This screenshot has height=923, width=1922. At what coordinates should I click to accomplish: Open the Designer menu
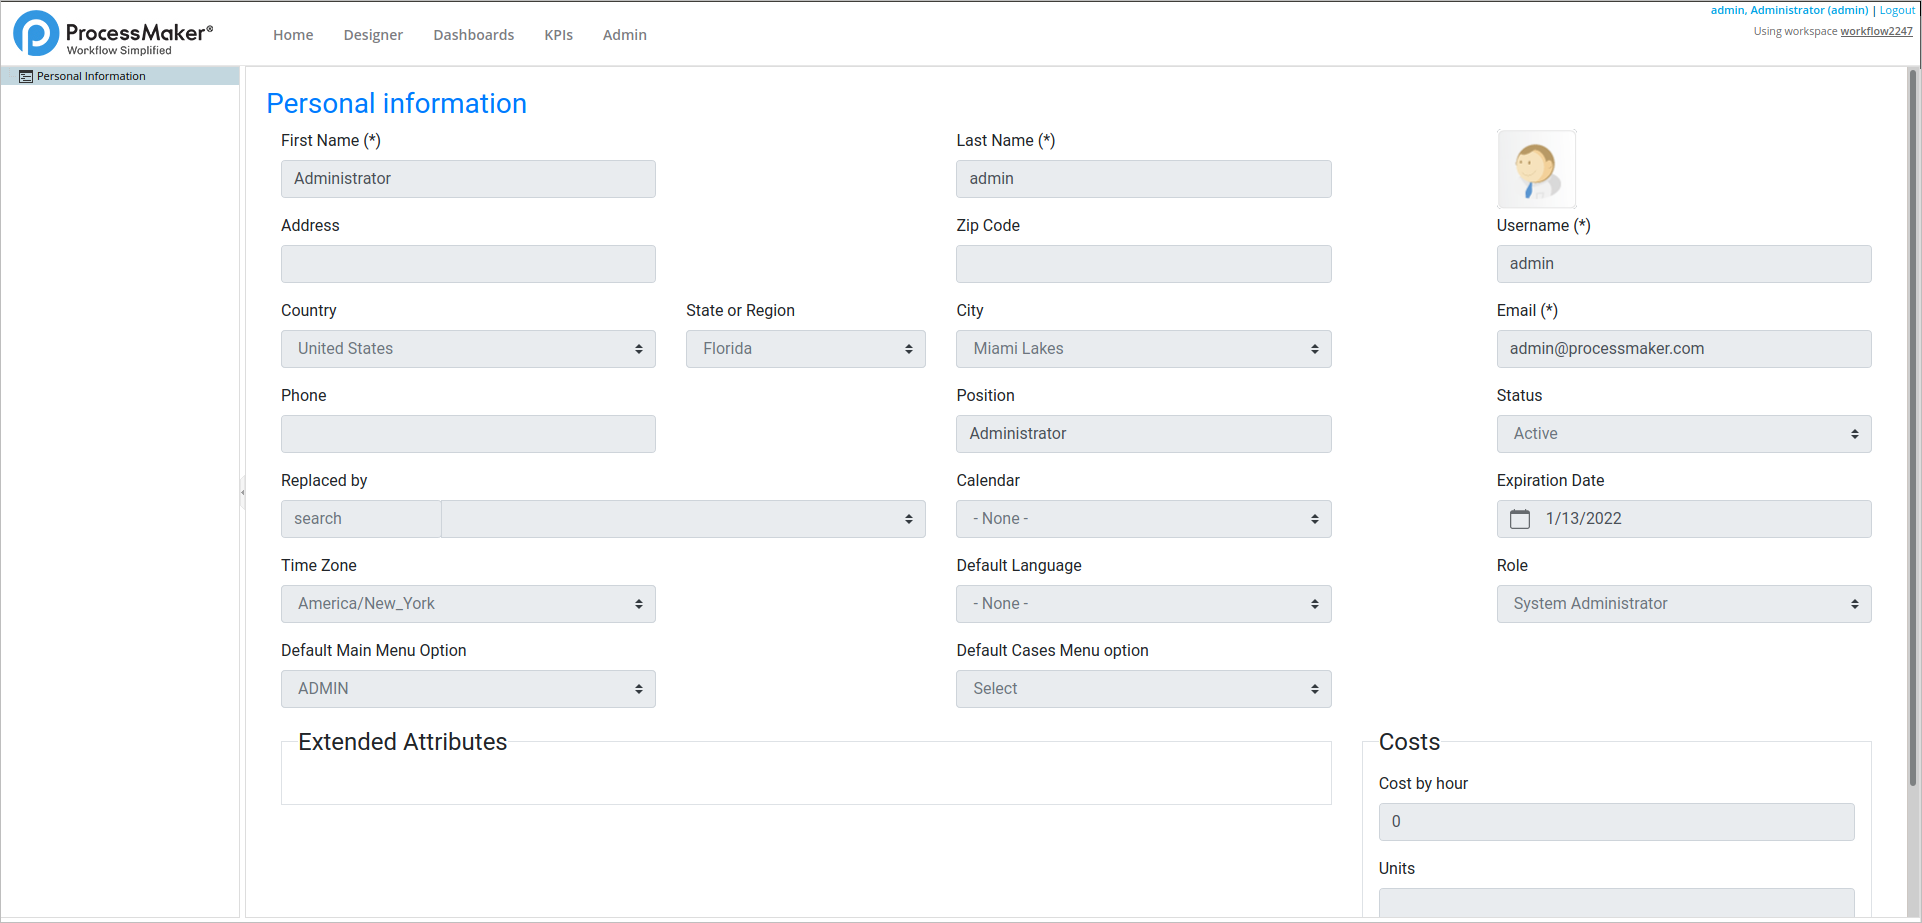pyautogui.click(x=373, y=35)
